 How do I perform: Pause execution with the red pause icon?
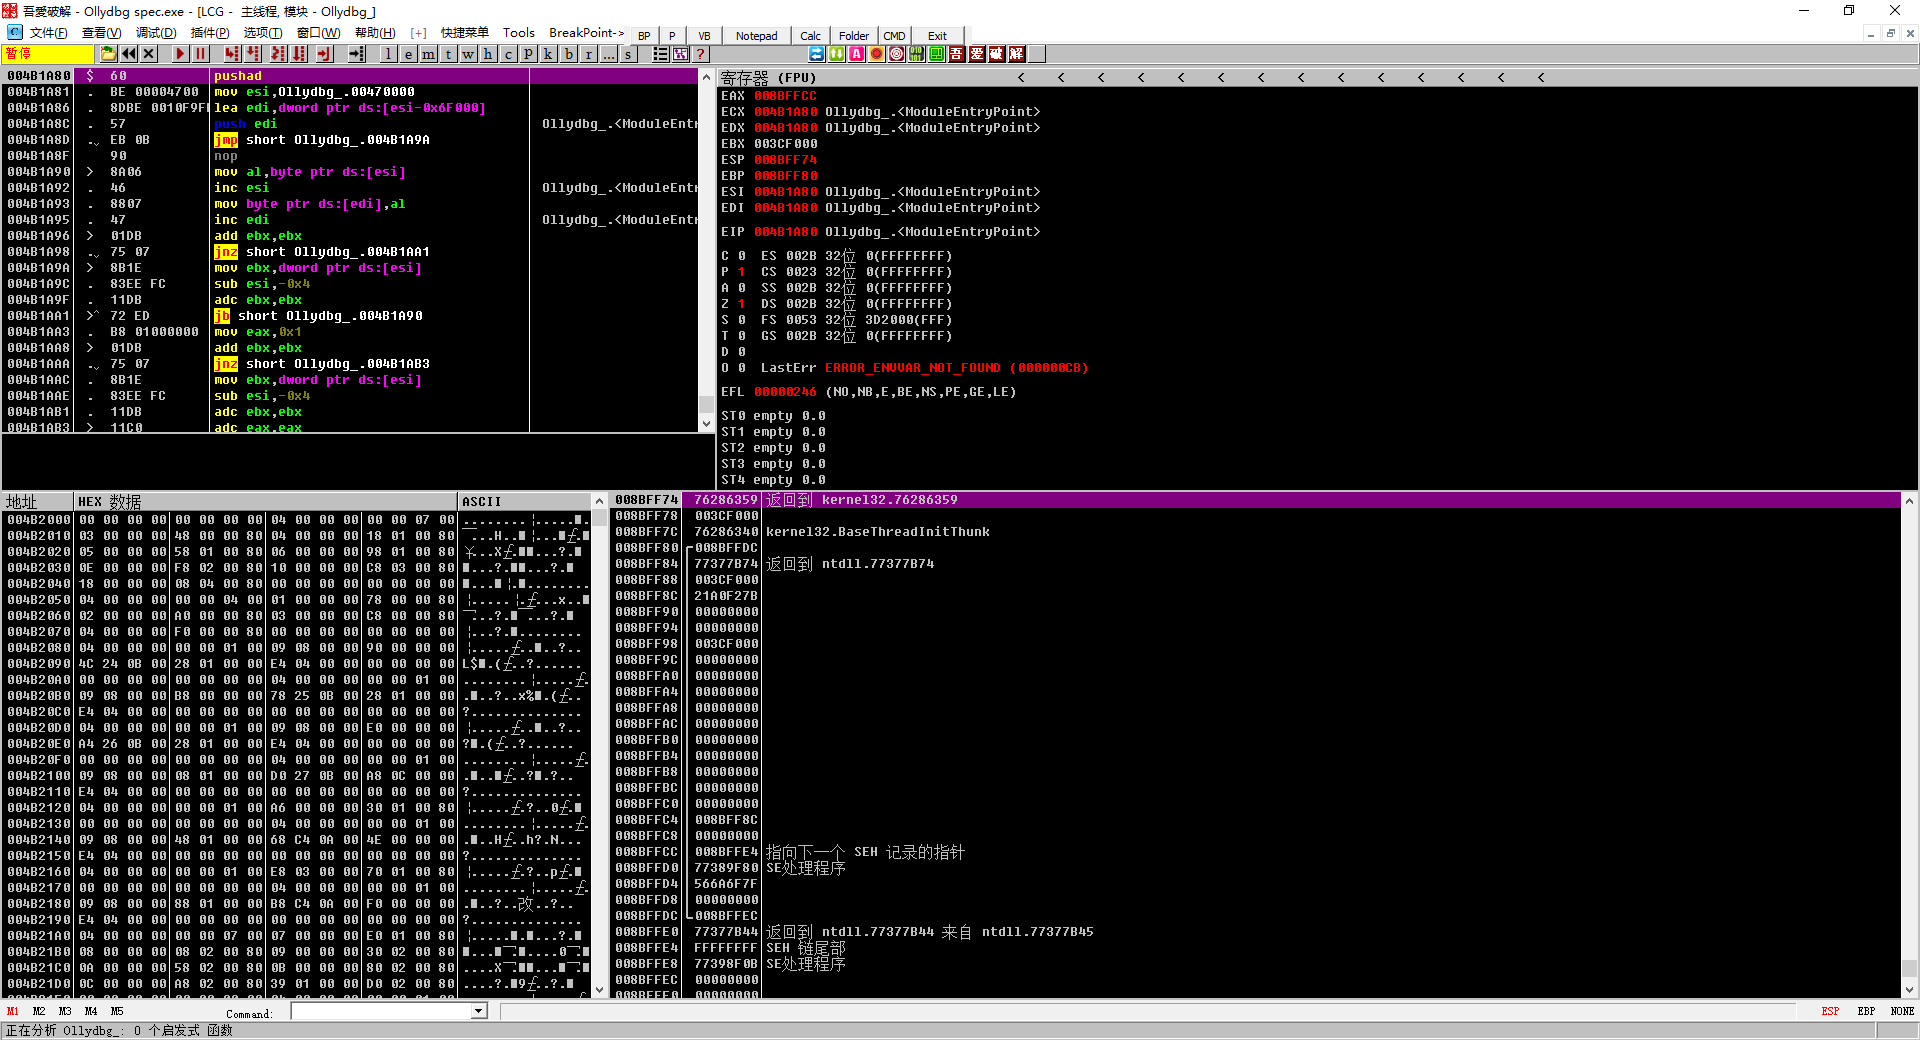200,54
